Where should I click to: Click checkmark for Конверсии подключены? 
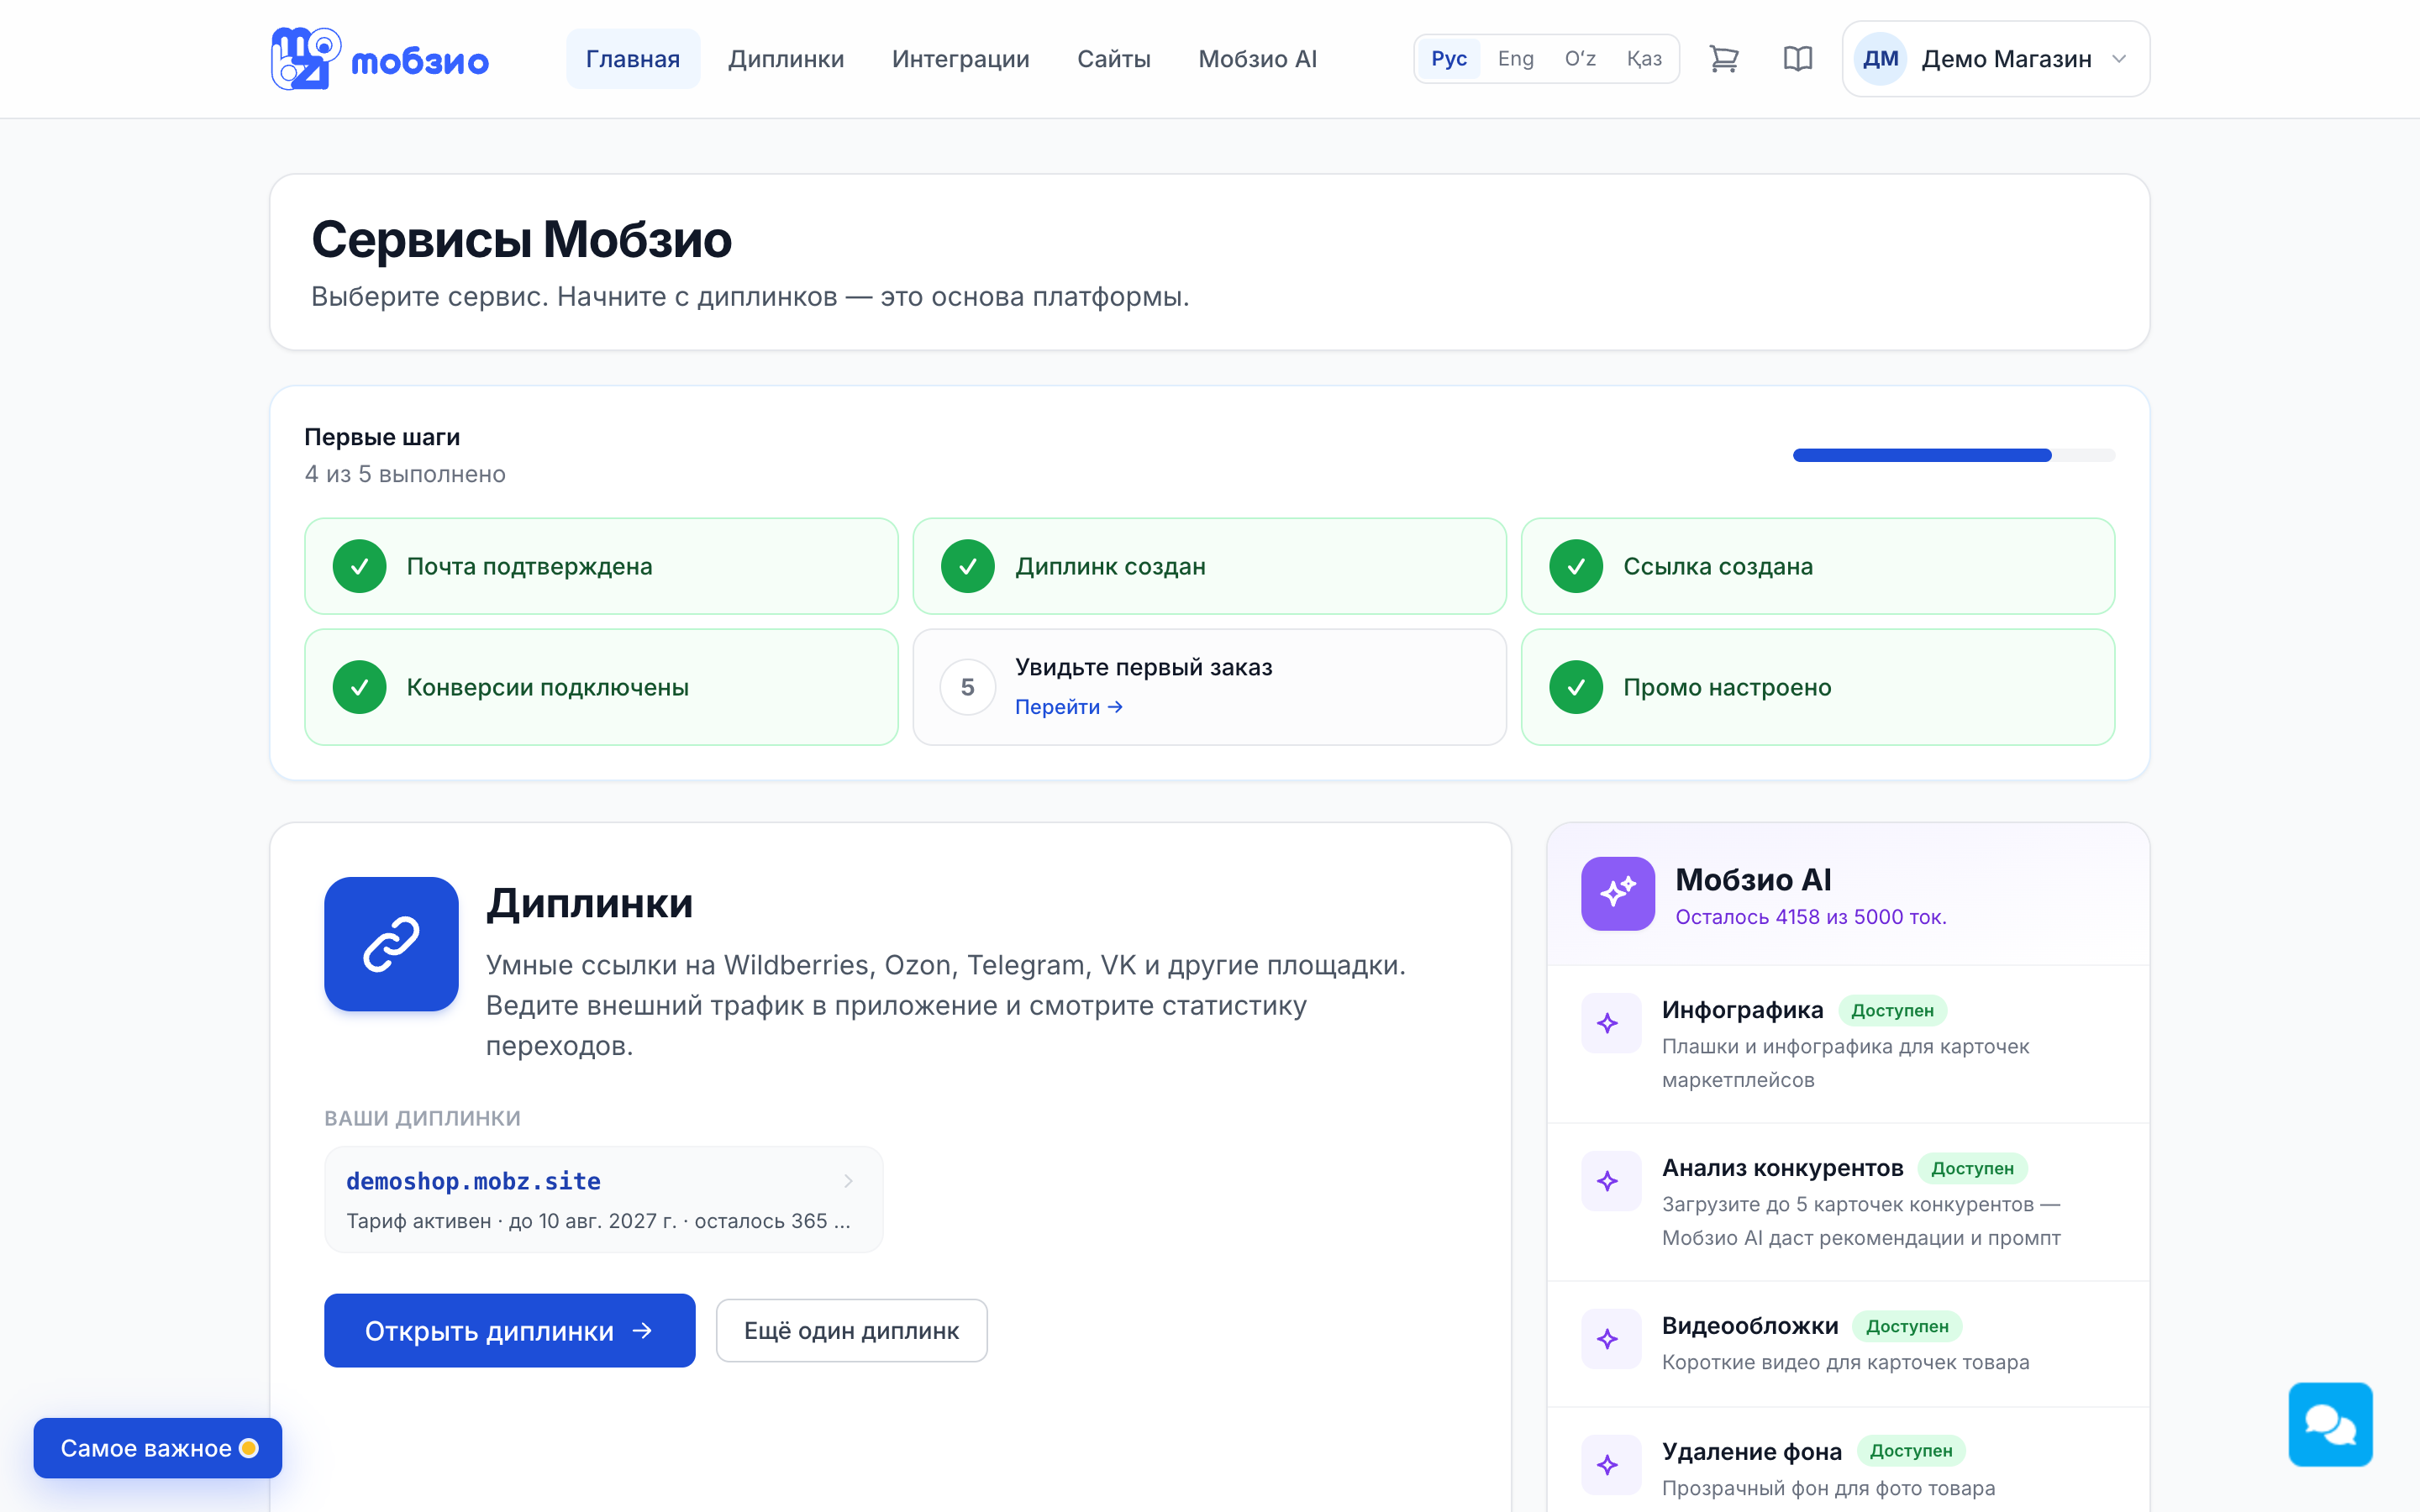pyautogui.click(x=359, y=687)
